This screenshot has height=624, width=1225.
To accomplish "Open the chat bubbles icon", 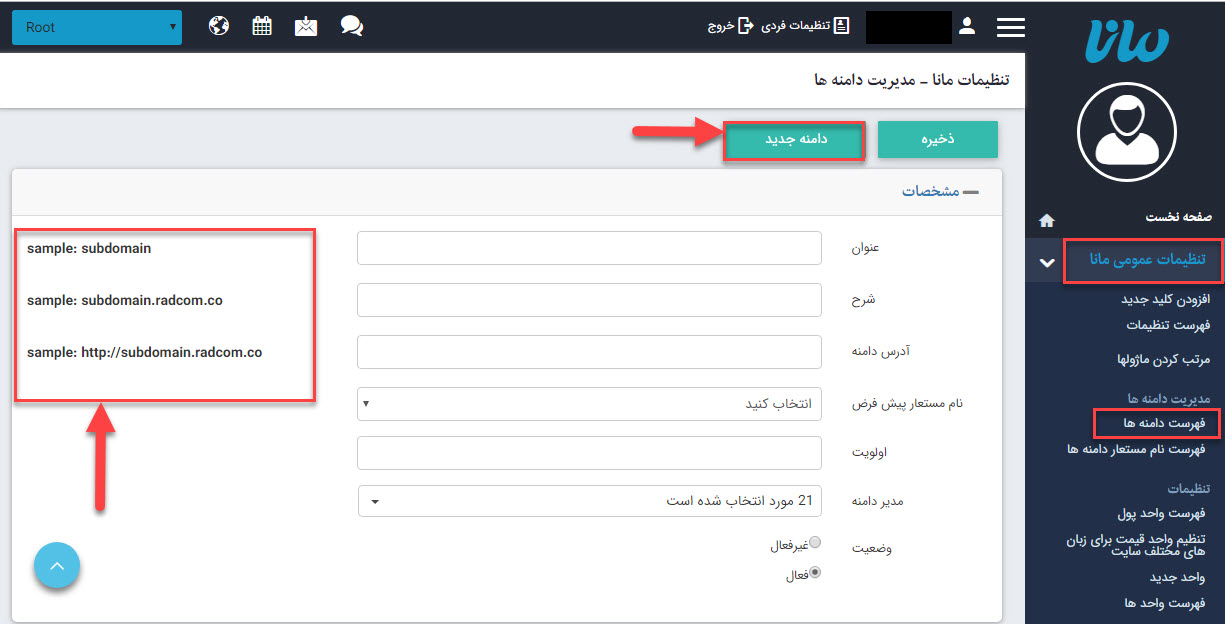I will [x=351, y=27].
